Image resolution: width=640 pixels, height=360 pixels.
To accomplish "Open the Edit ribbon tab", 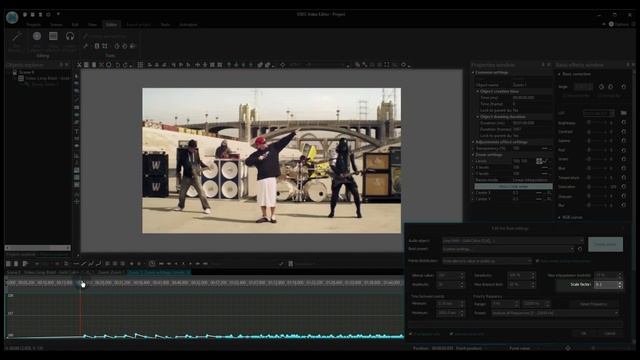I will click(75, 25).
